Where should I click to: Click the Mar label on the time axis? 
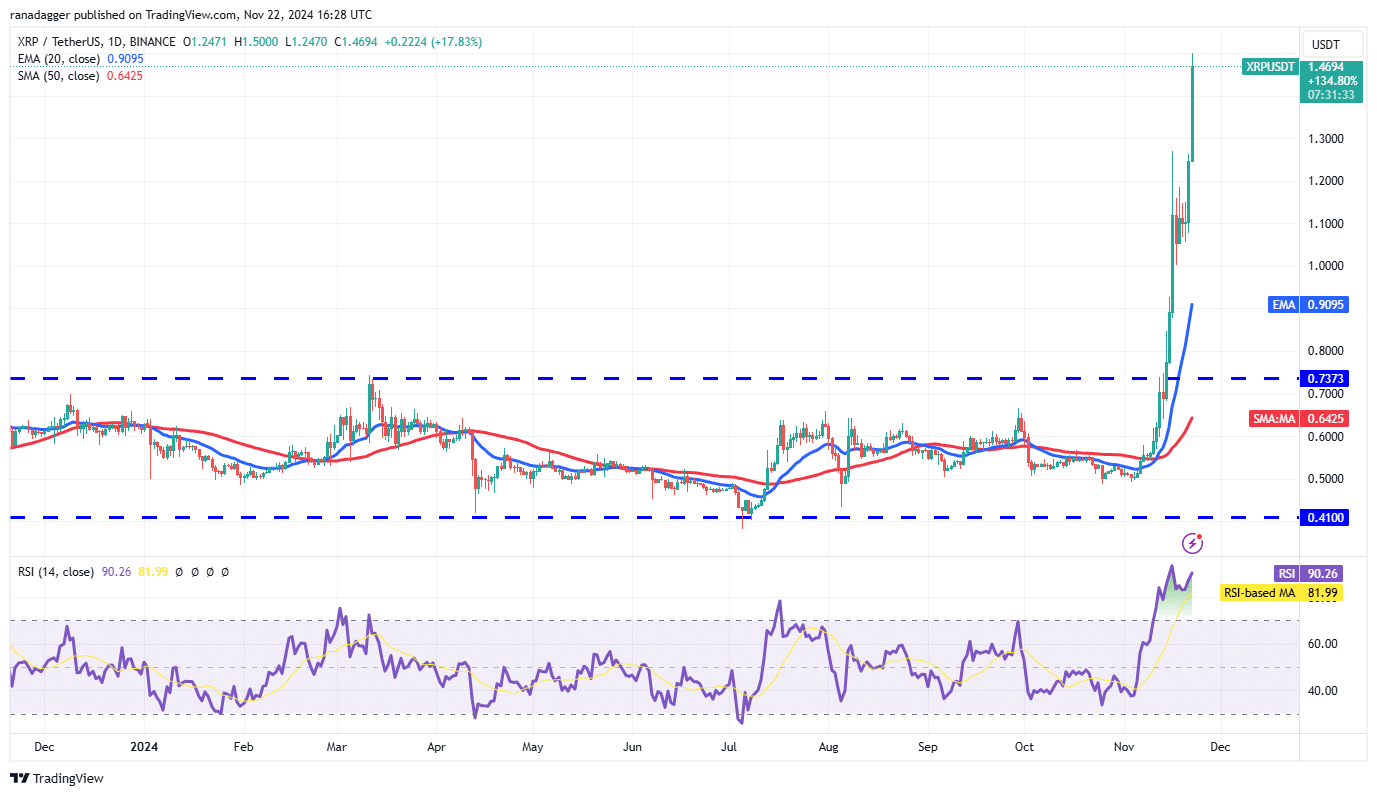coord(337,747)
